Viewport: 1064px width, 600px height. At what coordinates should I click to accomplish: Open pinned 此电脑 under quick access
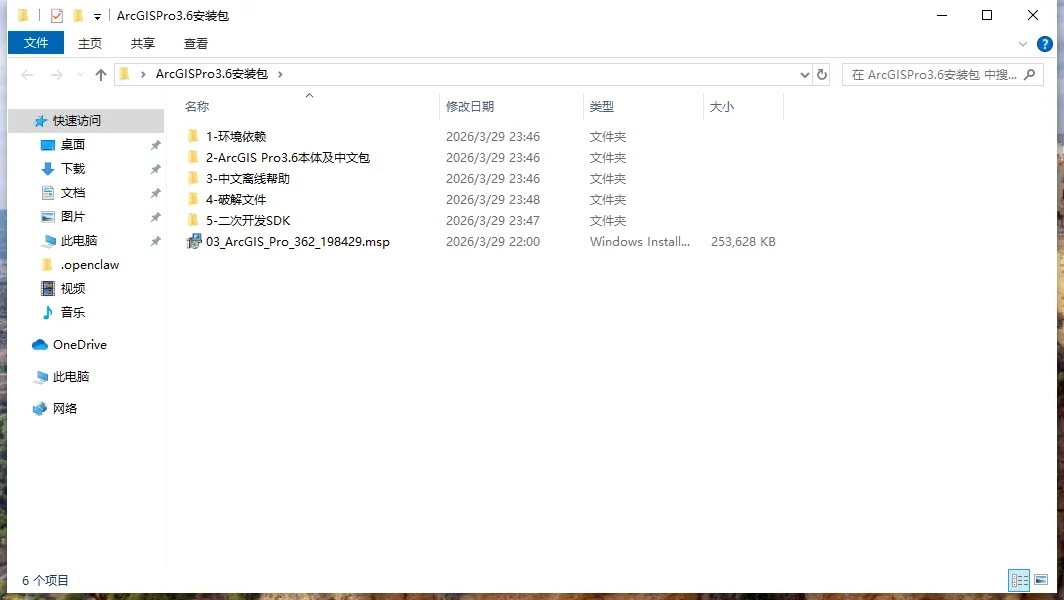[79, 241]
